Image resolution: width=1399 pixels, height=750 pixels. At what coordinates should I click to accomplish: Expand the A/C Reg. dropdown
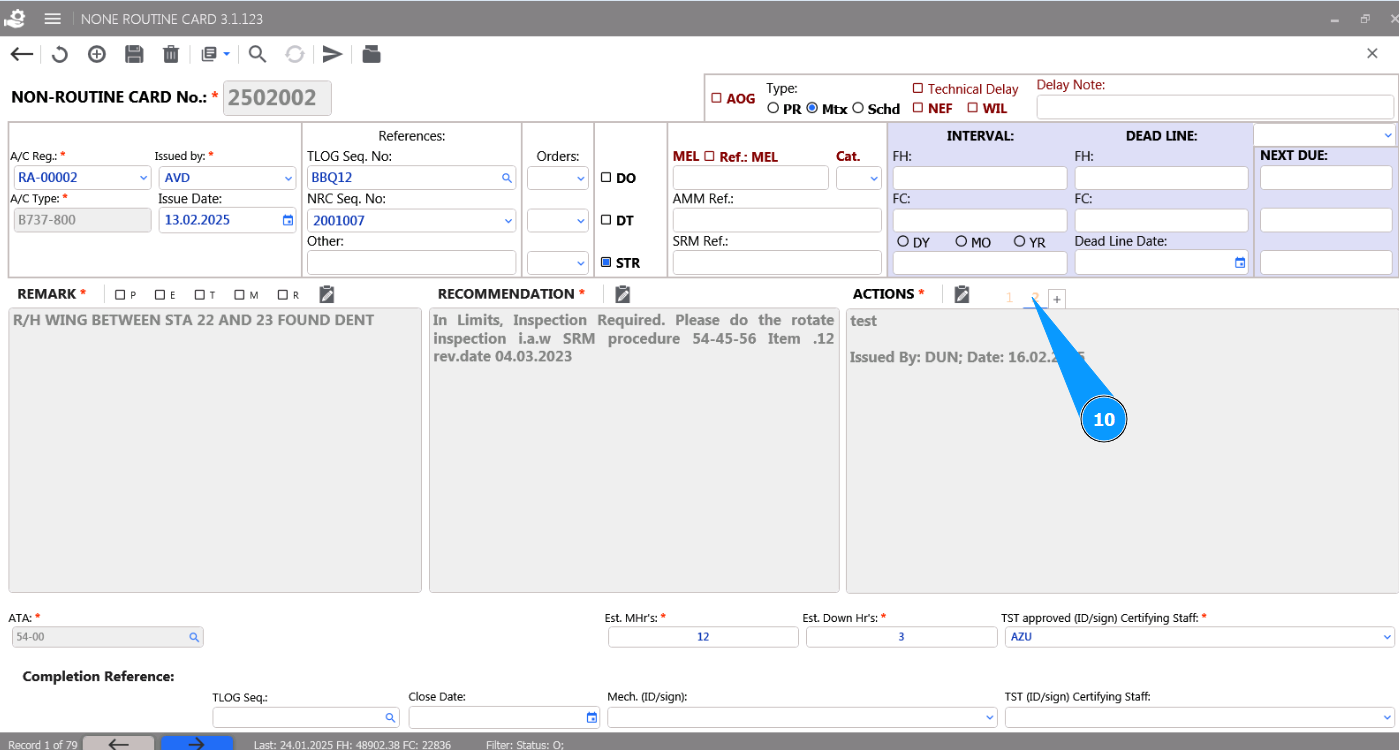142,178
